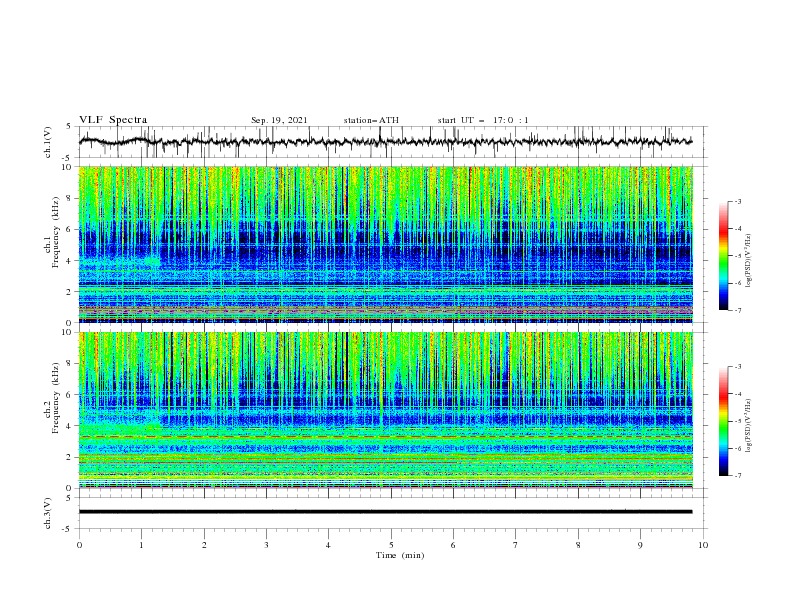
Task: Select the date text "Sep. 19, 2021"
Action: (279, 120)
